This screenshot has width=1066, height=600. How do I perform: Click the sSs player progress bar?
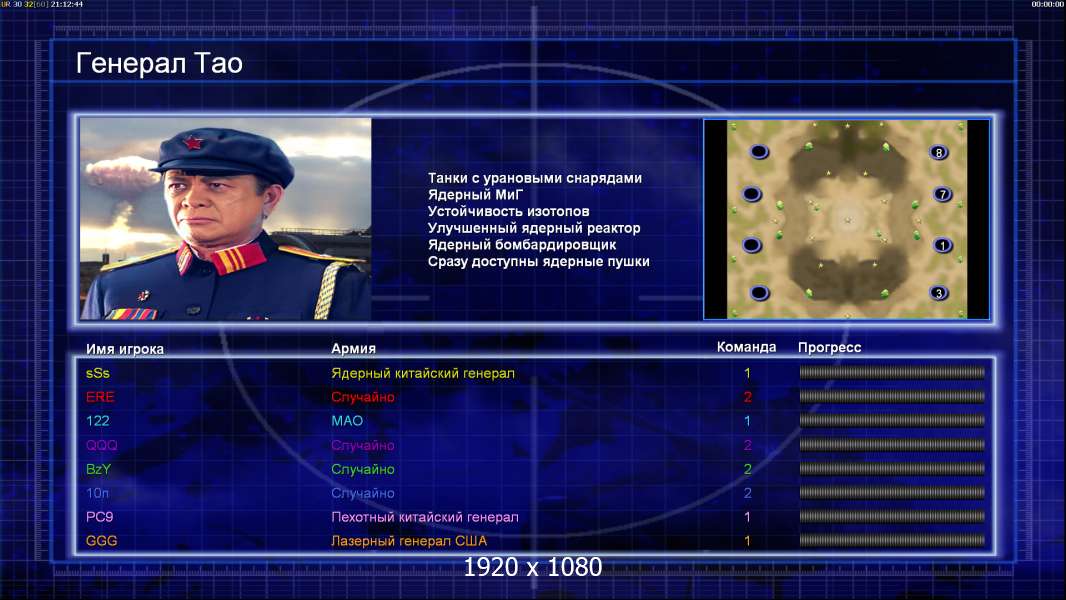tap(892, 372)
